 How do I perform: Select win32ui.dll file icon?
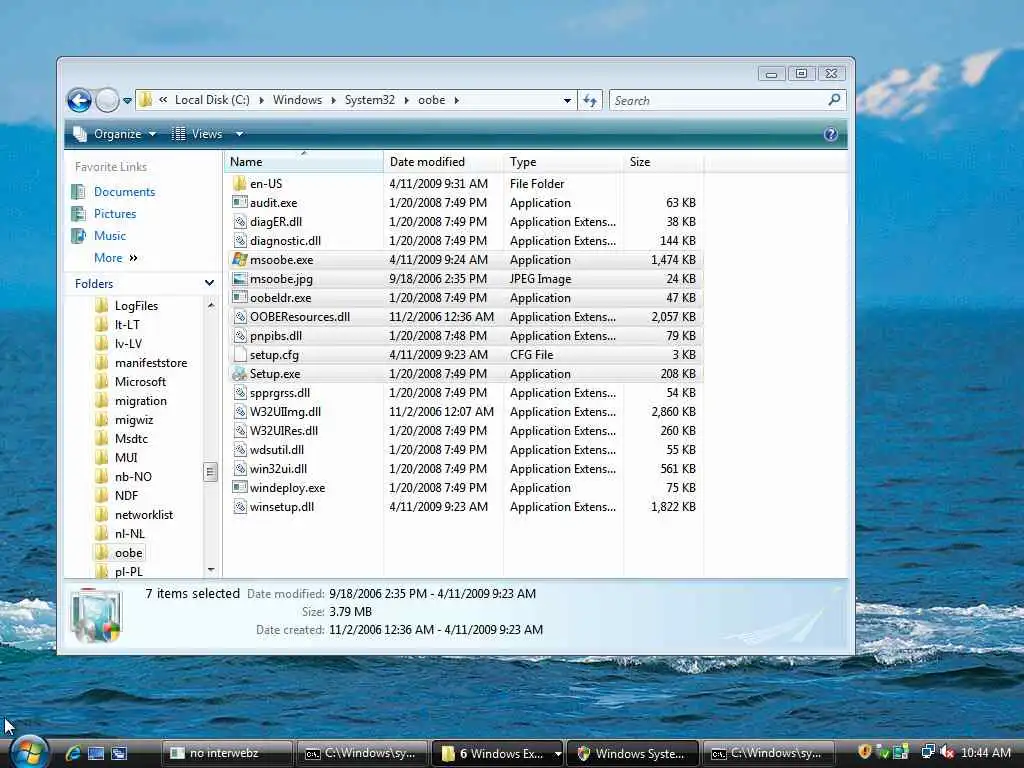(240, 468)
